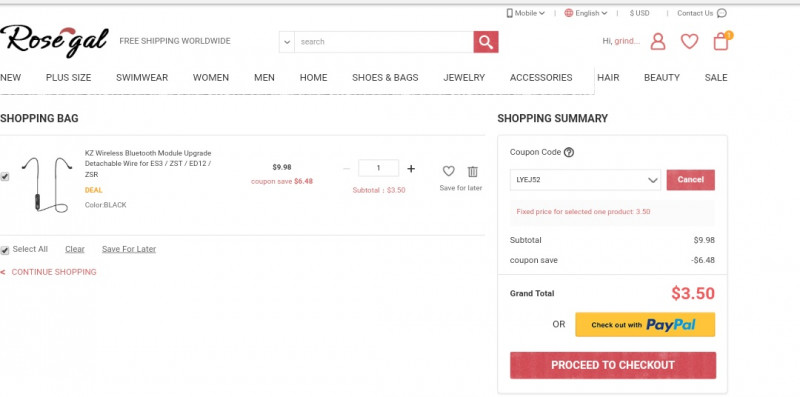The width and height of the screenshot is (800, 397).
Task: Delete item with the trash can icon
Action: tap(473, 171)
